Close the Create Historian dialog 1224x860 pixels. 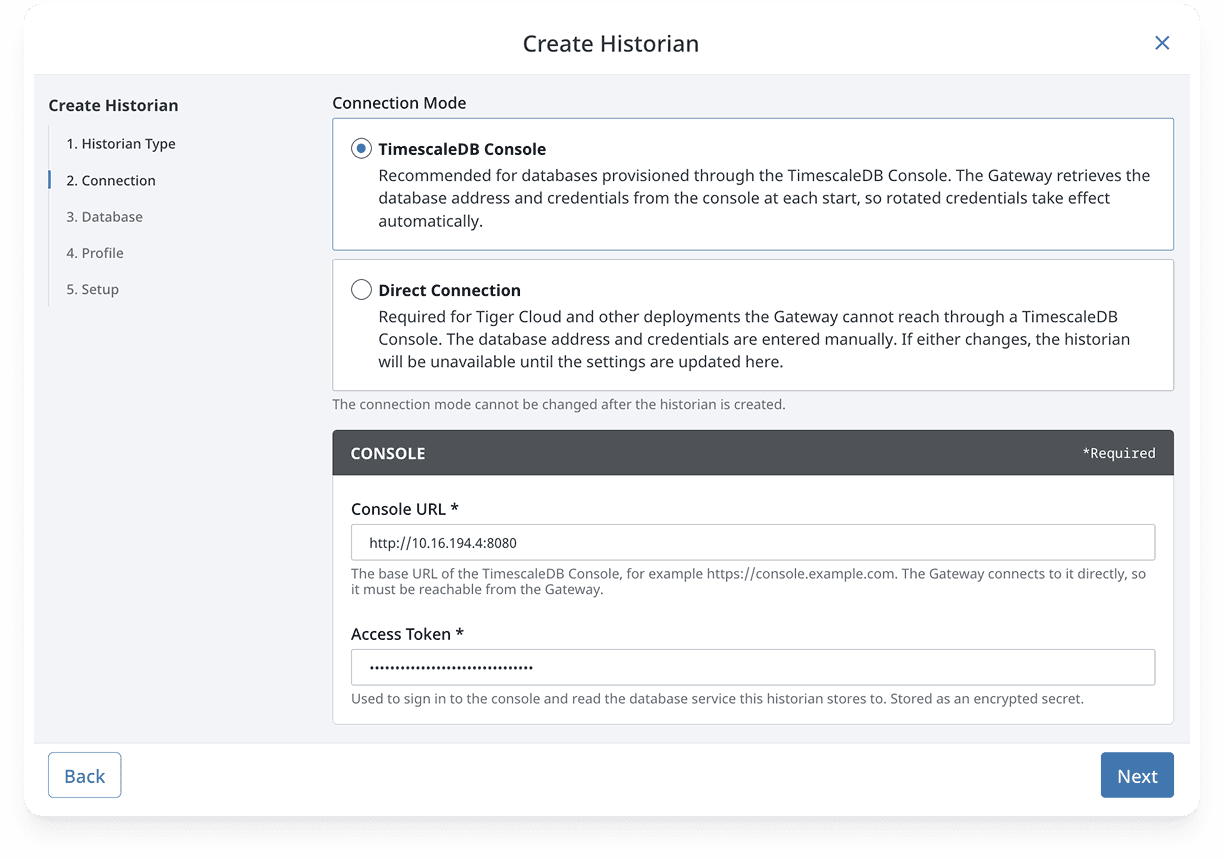point(1162,43)
